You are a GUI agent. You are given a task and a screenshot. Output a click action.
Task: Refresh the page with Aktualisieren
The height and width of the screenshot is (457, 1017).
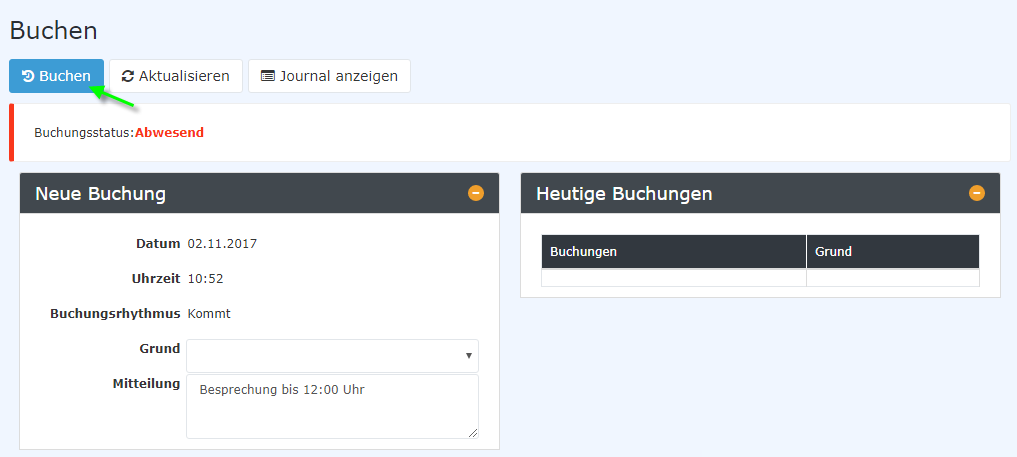click(176, 76)
